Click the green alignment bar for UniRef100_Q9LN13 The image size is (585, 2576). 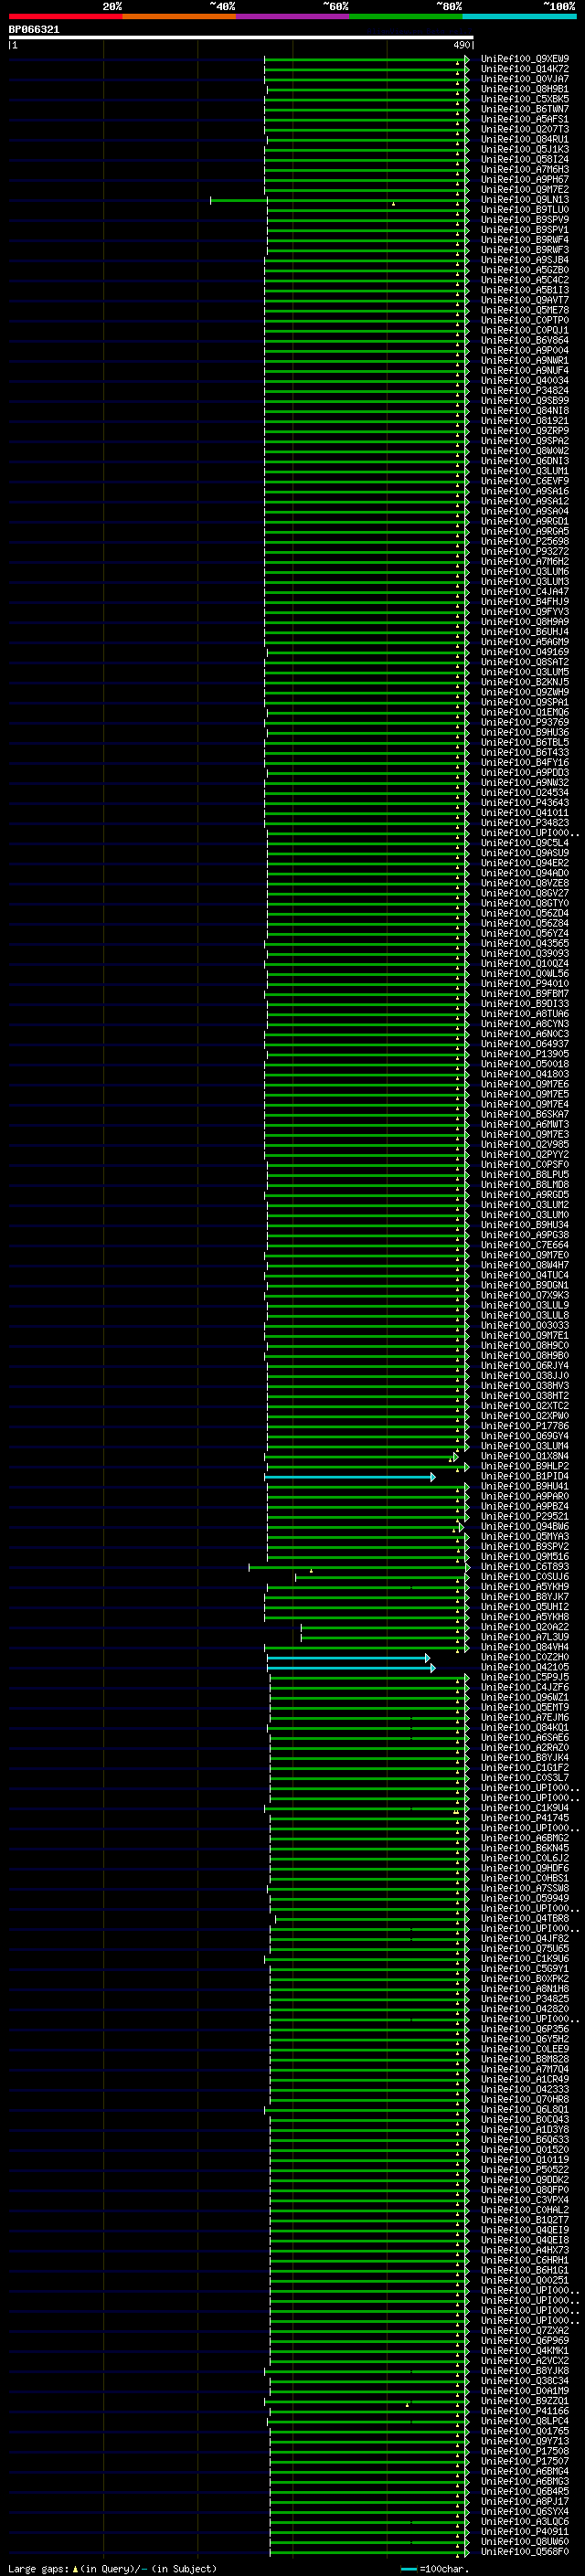click(339, 200)
